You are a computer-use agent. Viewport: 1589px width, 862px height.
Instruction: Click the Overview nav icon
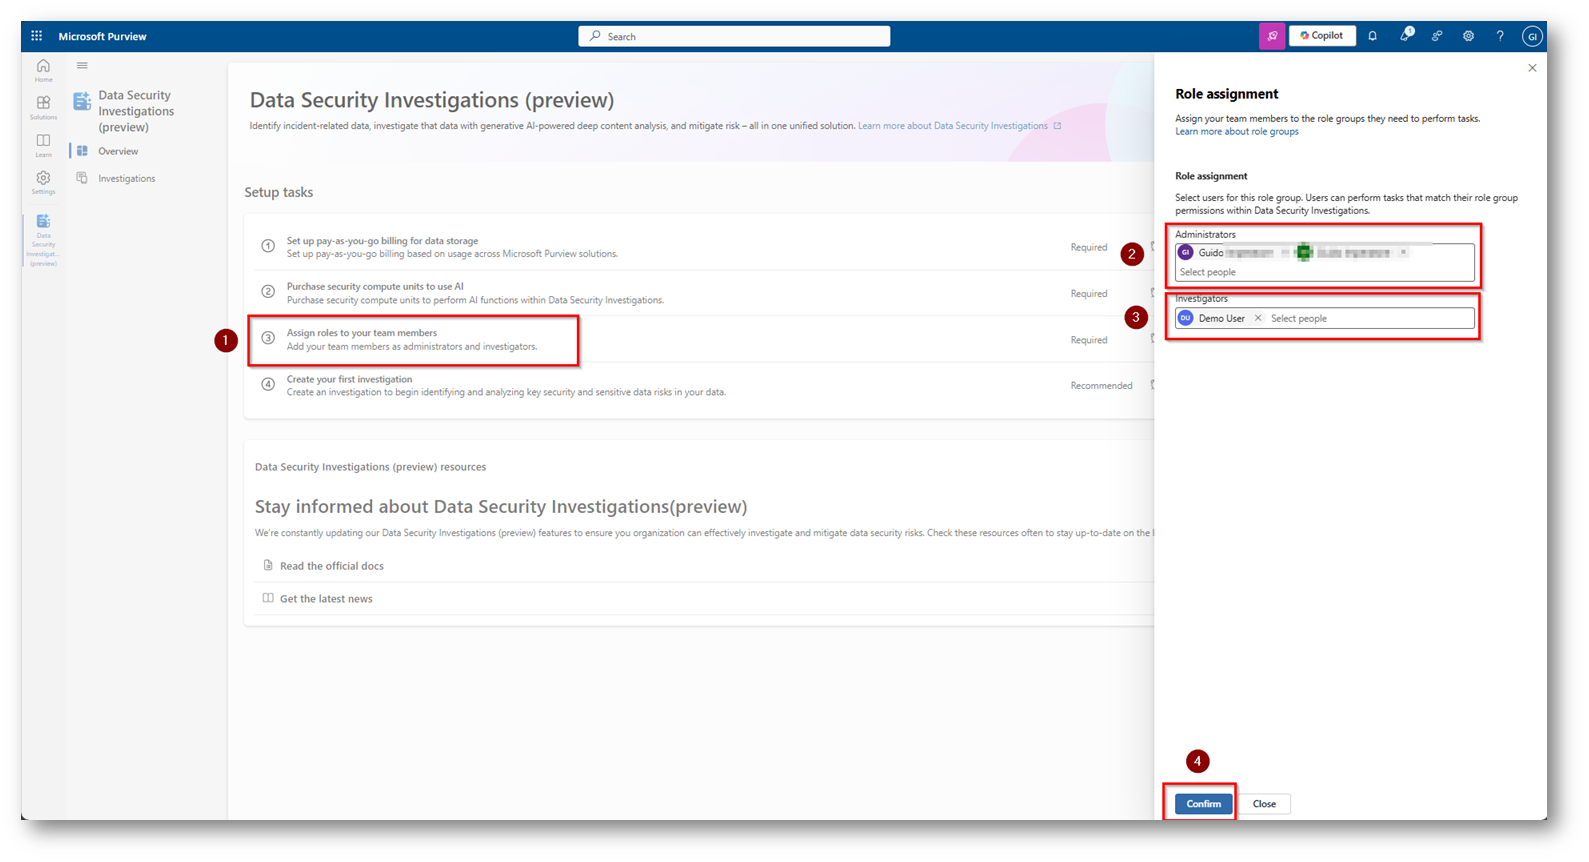[x=82, y=151]
